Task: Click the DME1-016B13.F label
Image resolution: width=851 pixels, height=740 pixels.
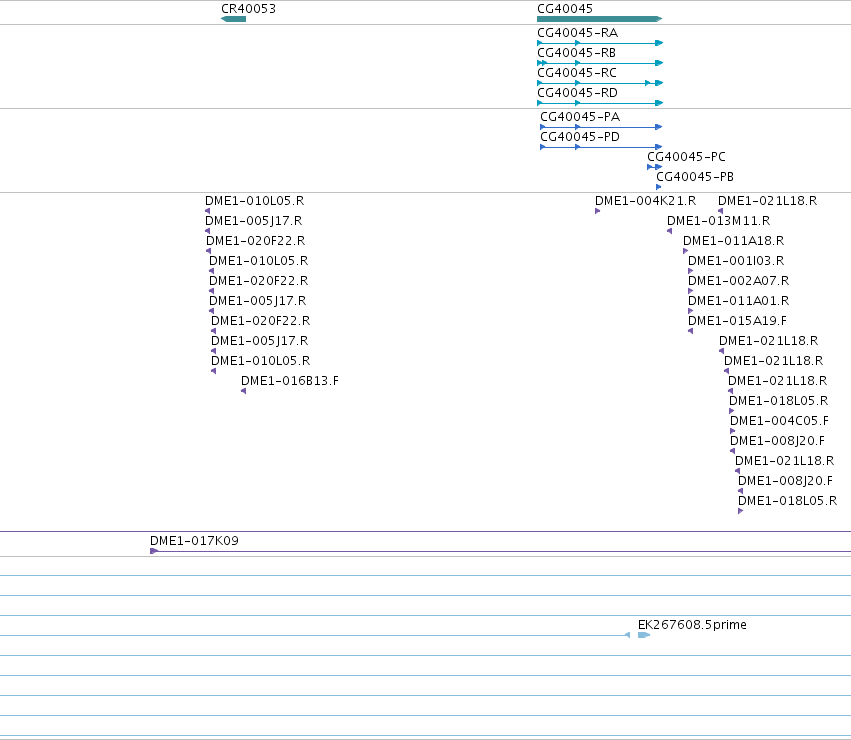Action: pyautogui.click(x=290, y=381)
